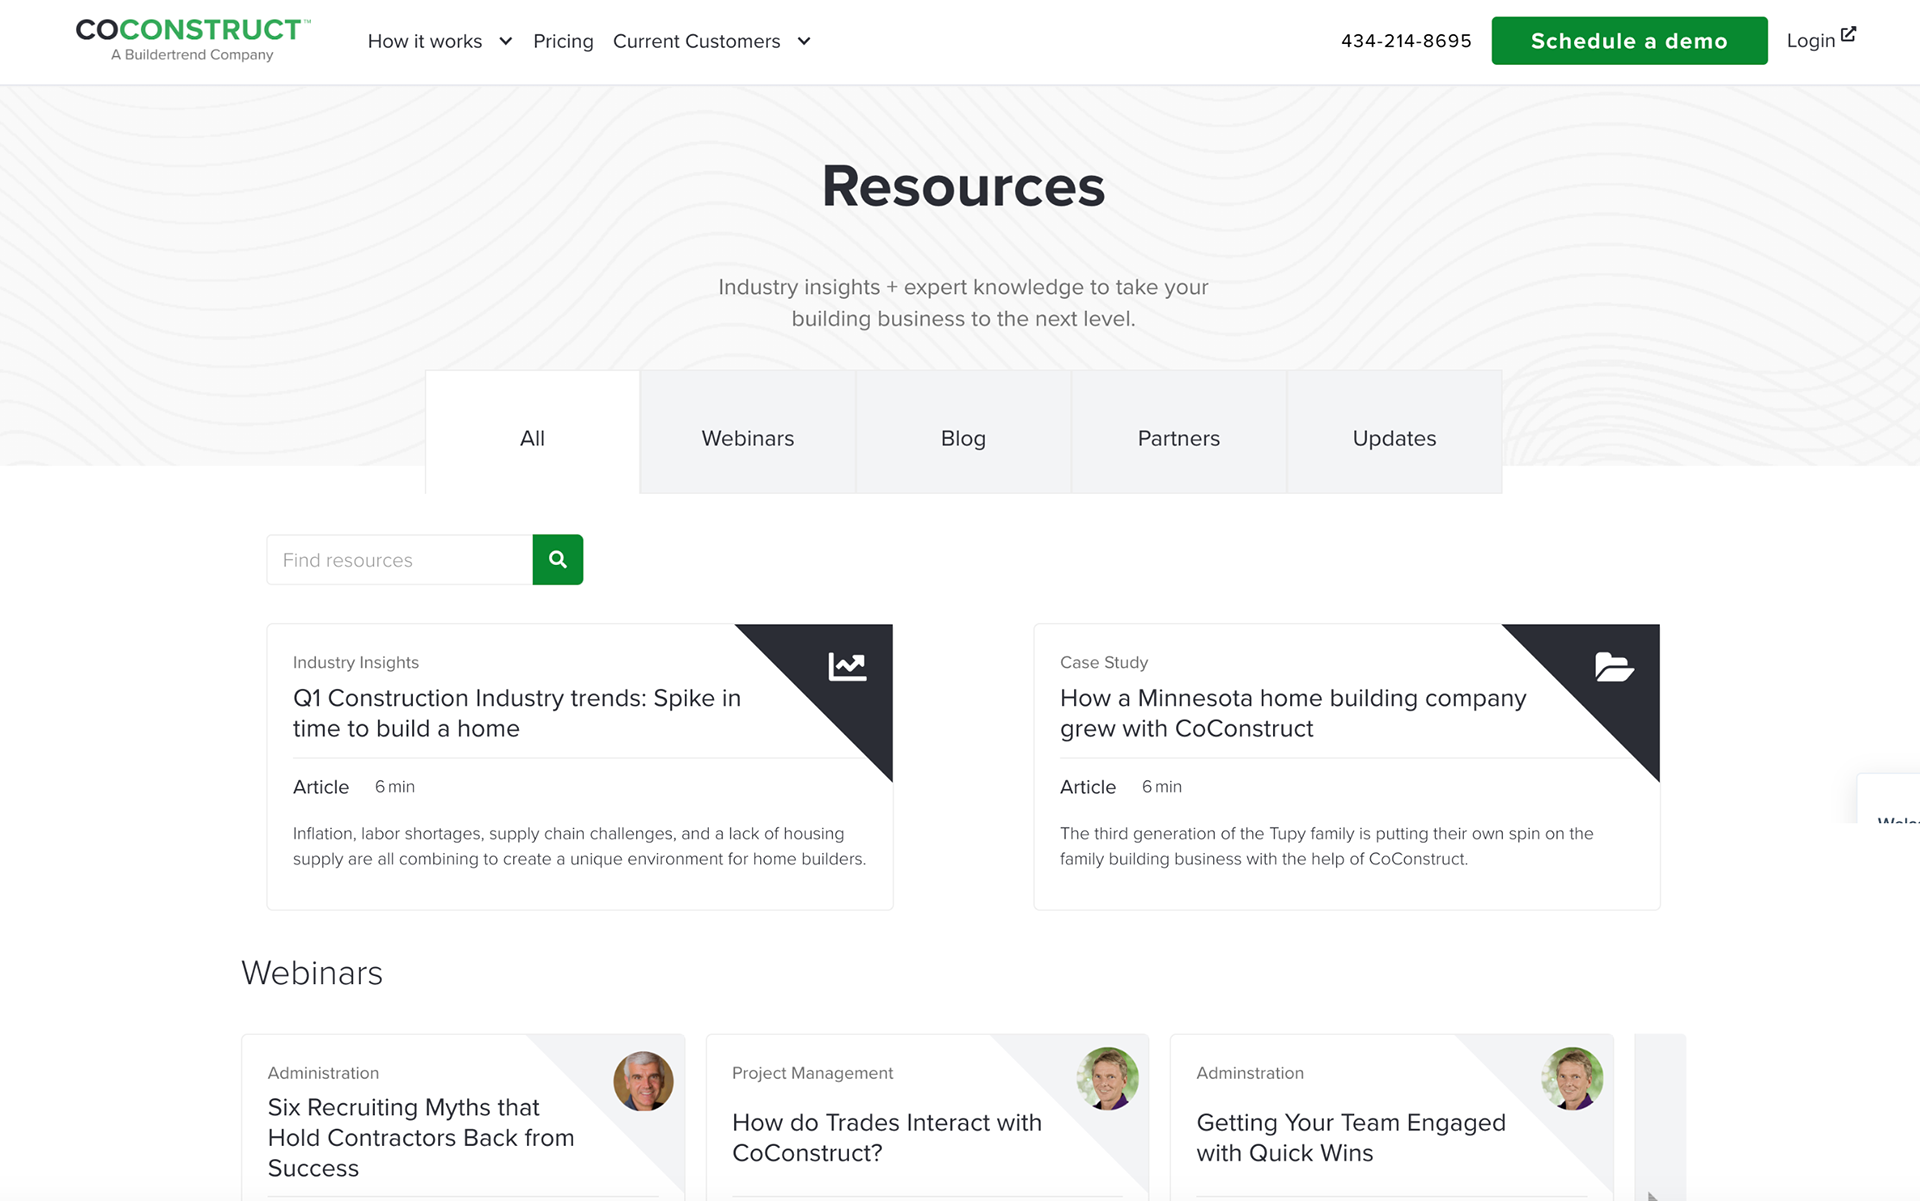Click the Find resources search field
The width and height of the screenshot is (1920, 1201).
(x=400, y=560)
